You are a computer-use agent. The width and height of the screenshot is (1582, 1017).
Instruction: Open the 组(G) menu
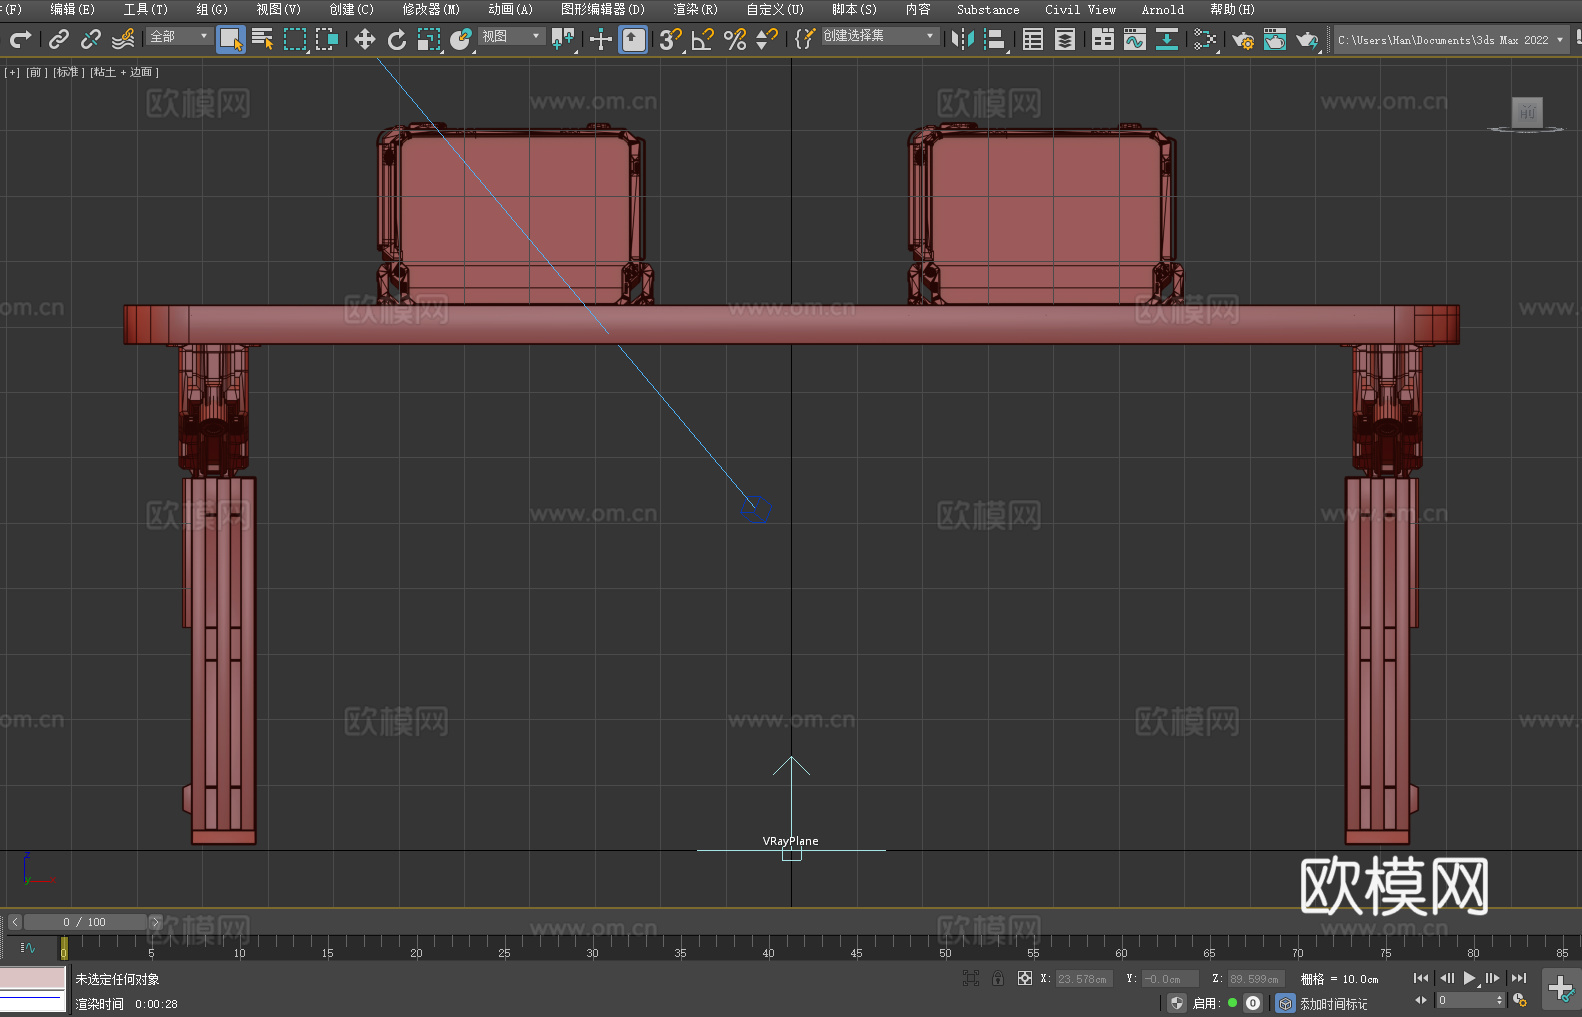pos(212,10)
